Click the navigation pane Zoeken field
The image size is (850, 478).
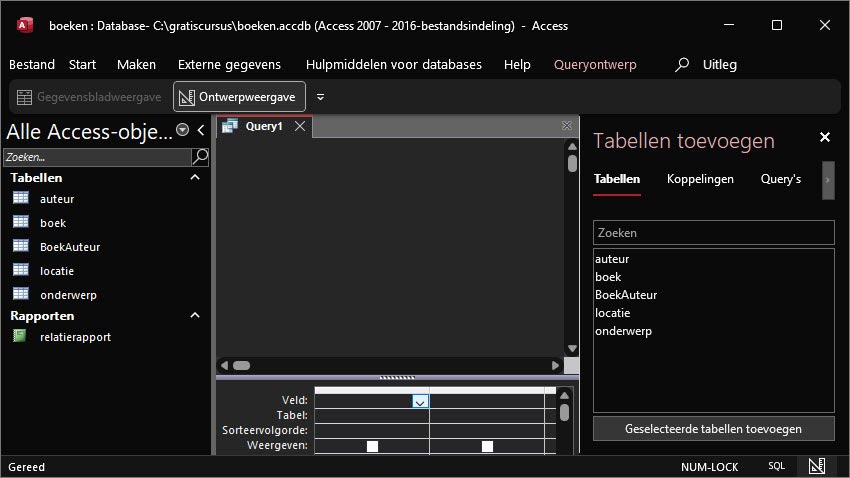[x=98, y=157]
